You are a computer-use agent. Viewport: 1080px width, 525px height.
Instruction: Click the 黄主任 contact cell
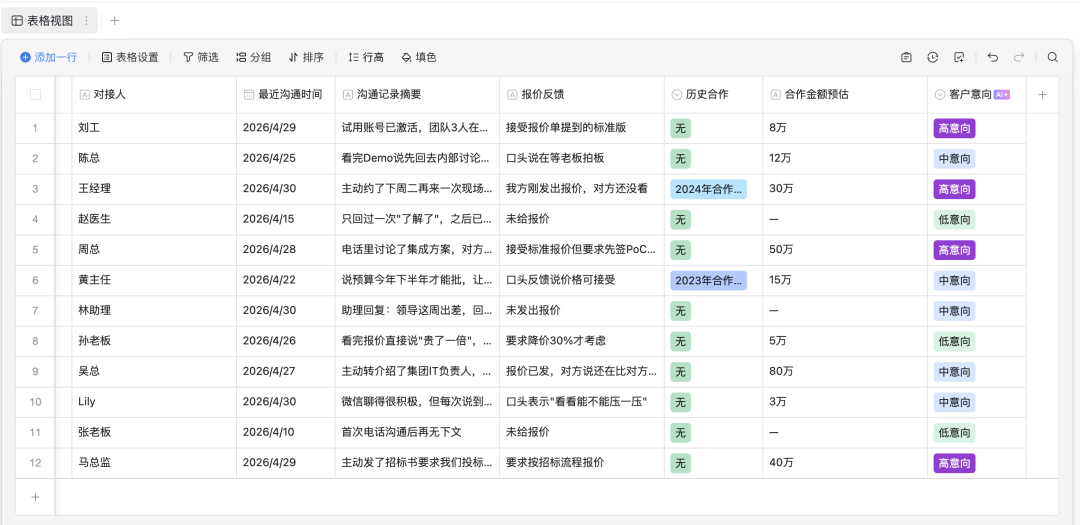(x=154, y=280)
